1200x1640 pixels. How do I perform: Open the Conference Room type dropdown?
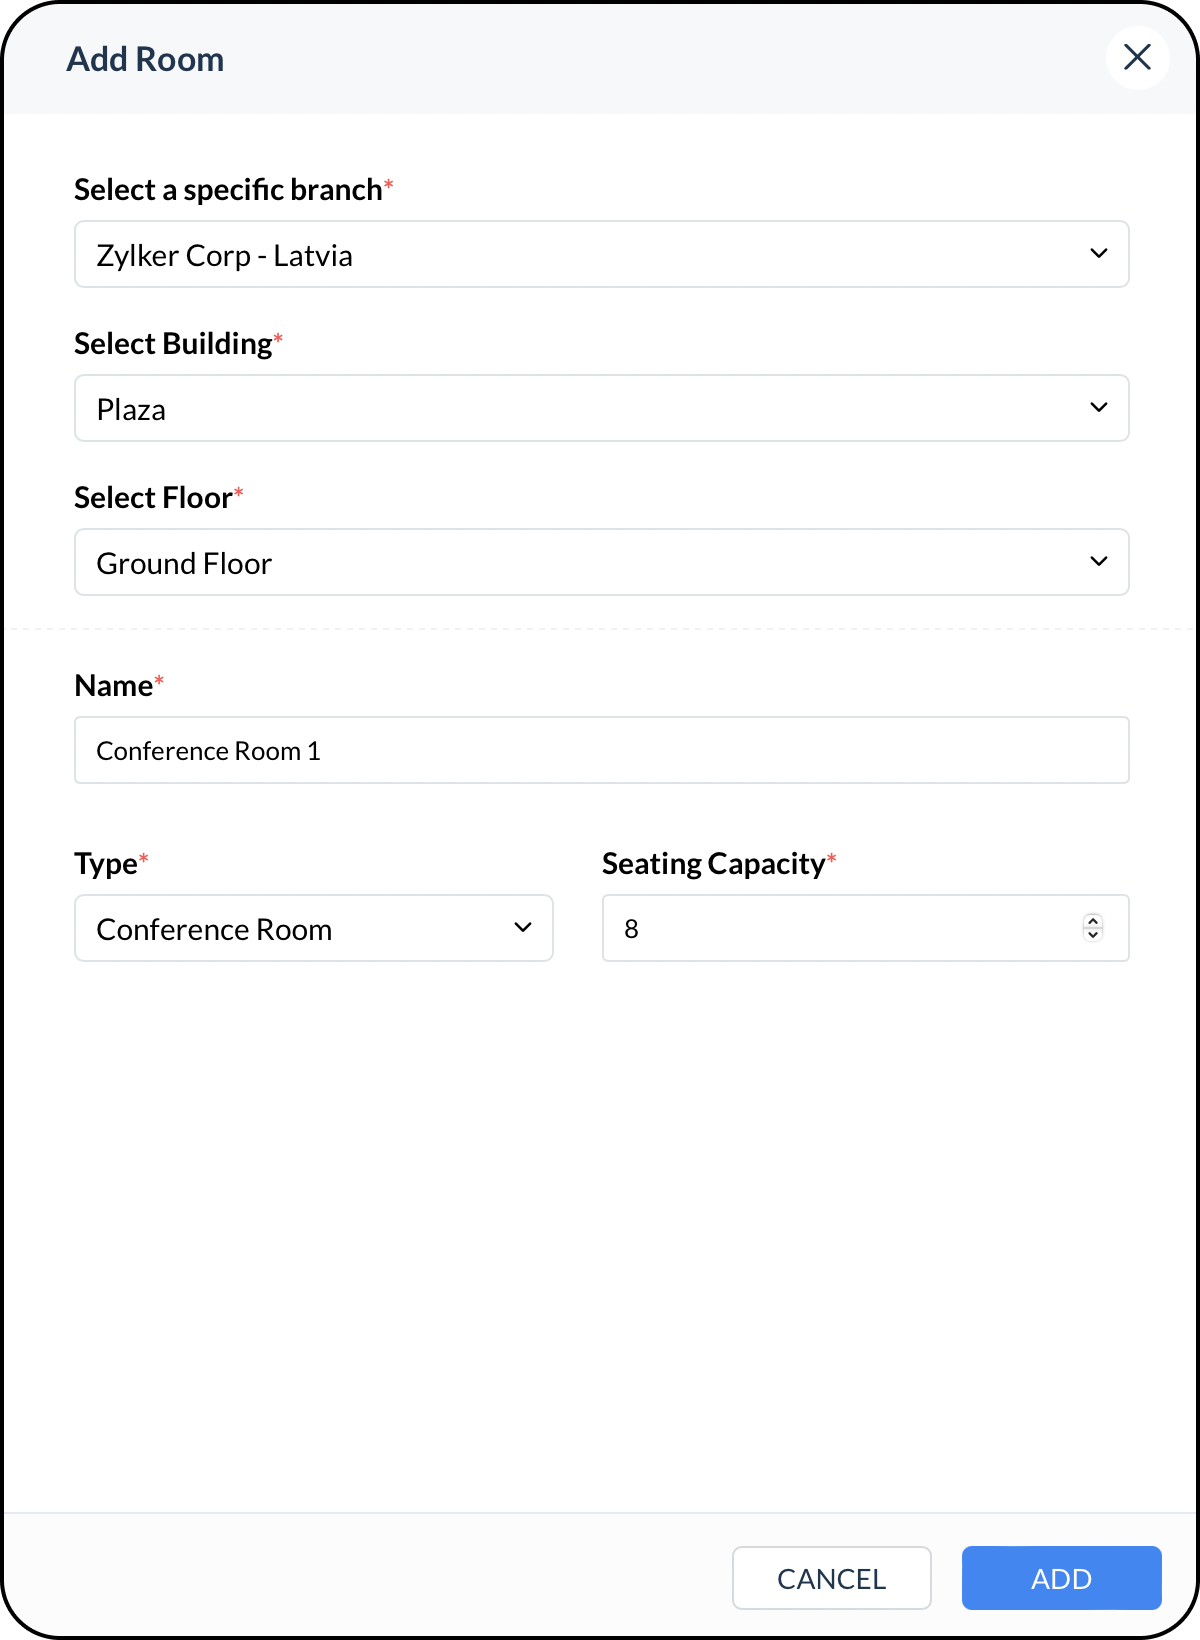coord(314,928)
